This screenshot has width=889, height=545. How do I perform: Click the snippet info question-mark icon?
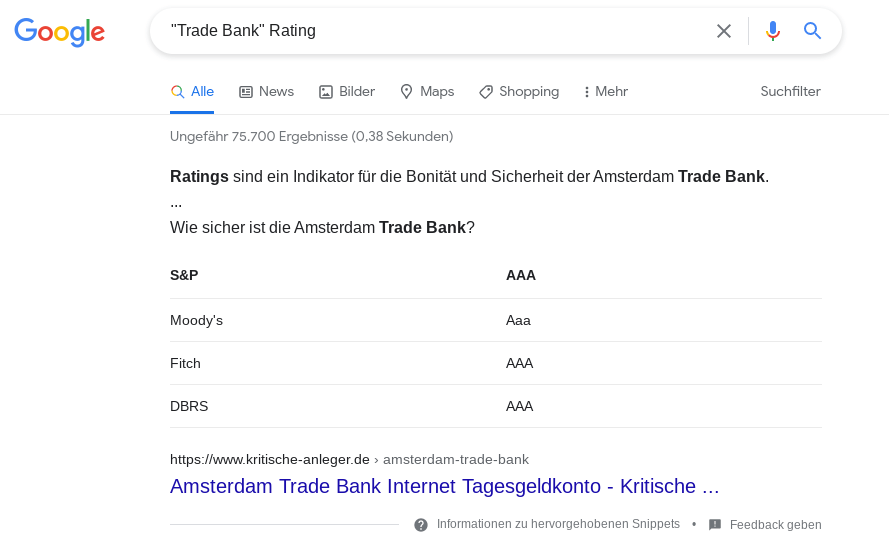(x=421, y=524)
